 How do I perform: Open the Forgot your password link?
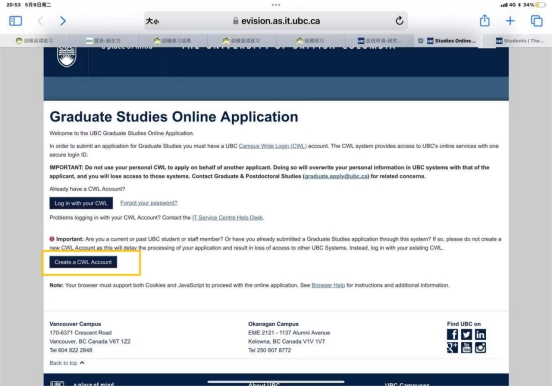(149, 203)
